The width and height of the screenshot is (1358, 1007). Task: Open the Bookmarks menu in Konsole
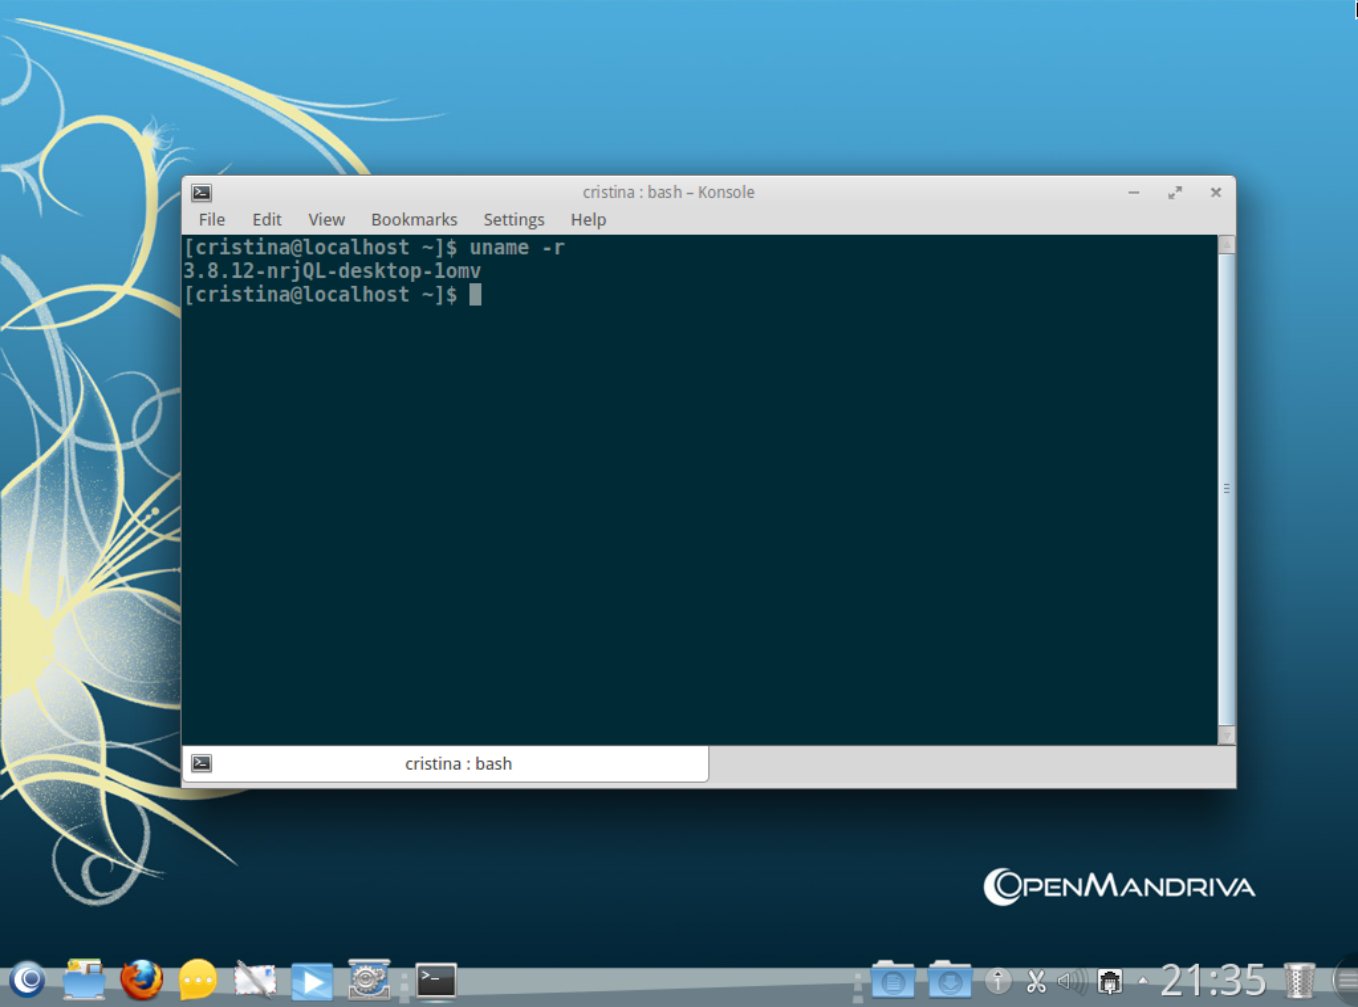tap(414, 219)
